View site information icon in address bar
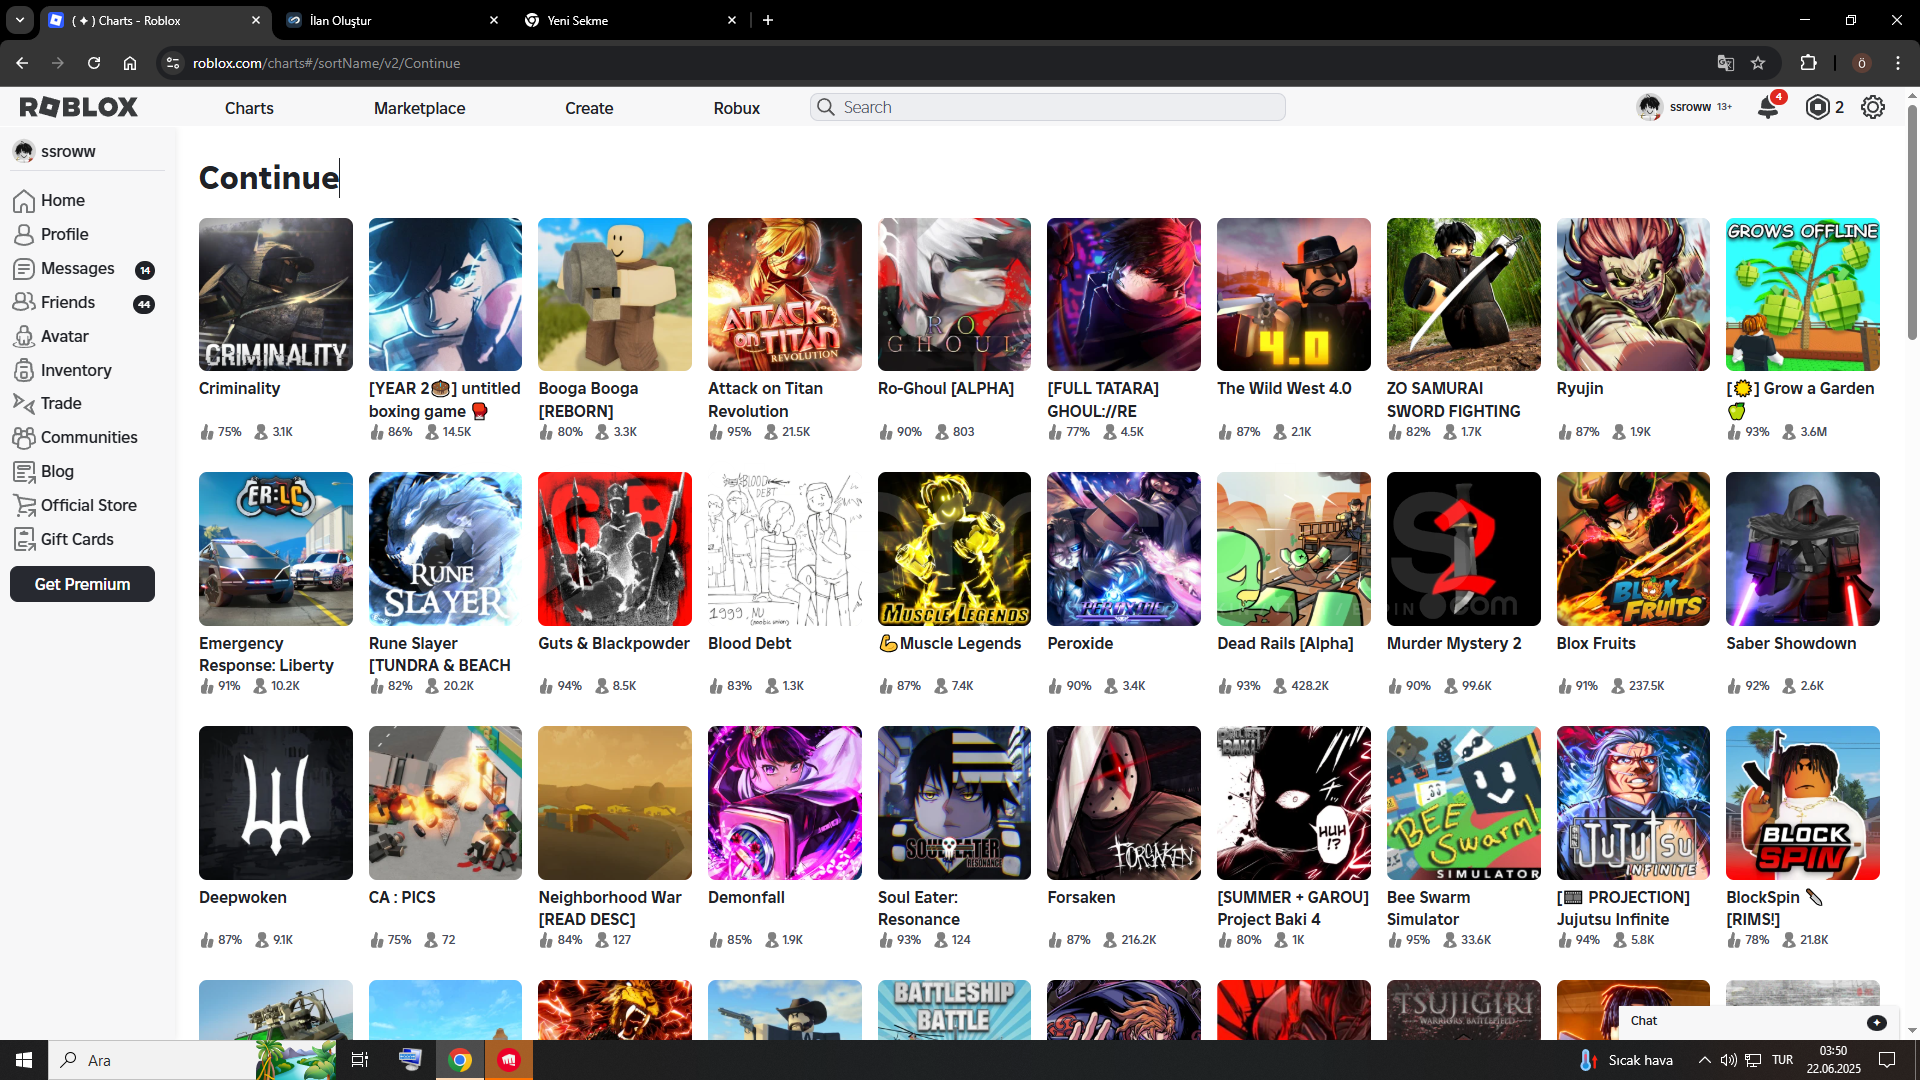The height and width of the screenshot is (1080, 1920). (173, 63)
